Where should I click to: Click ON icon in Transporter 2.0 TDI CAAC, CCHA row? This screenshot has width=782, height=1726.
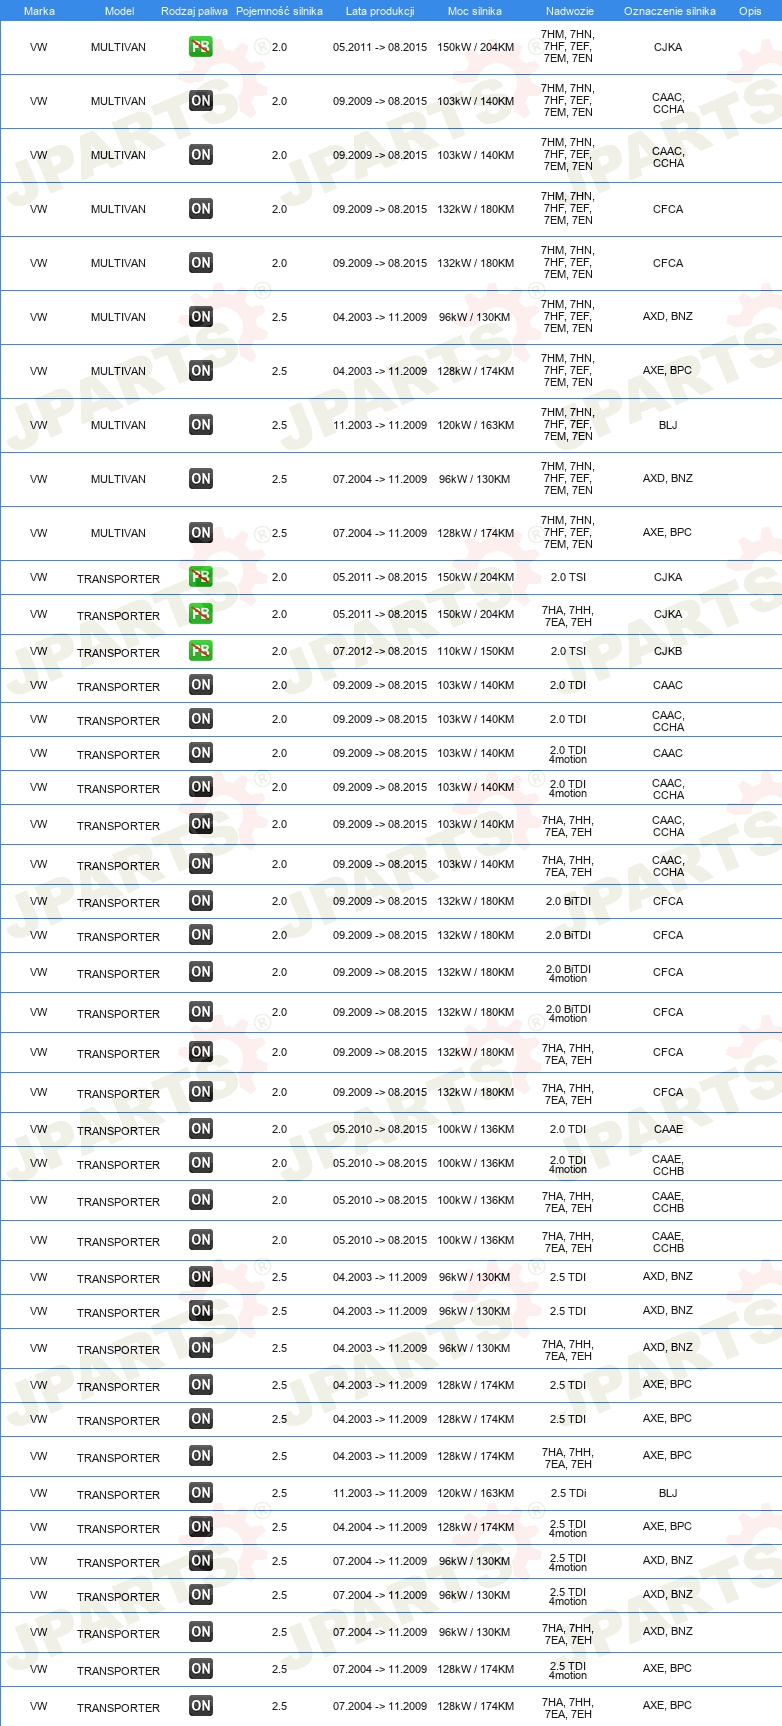201,719
